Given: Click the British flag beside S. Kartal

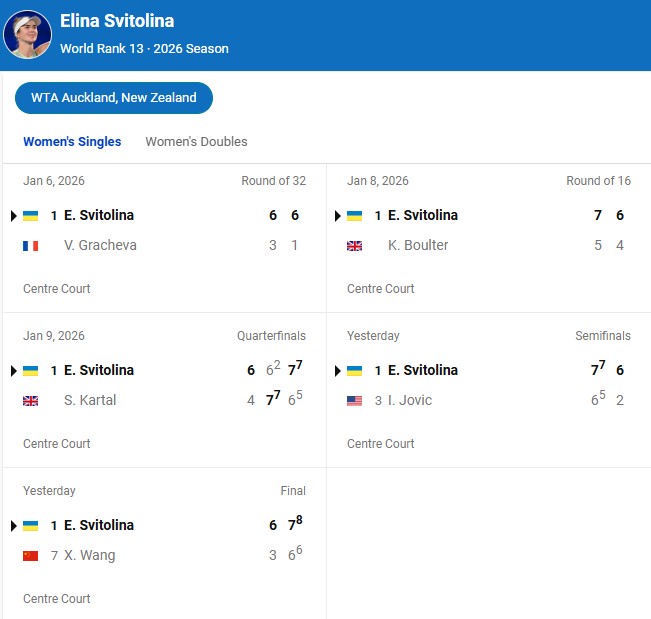Looking at the screenshot, I should coord(30,401).
